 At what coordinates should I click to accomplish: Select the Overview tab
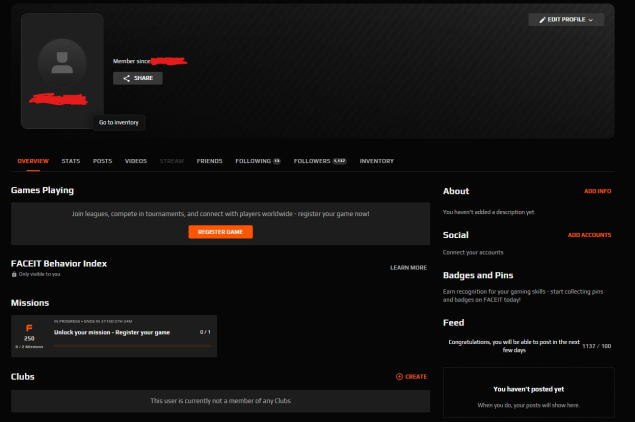pos(33,161)
